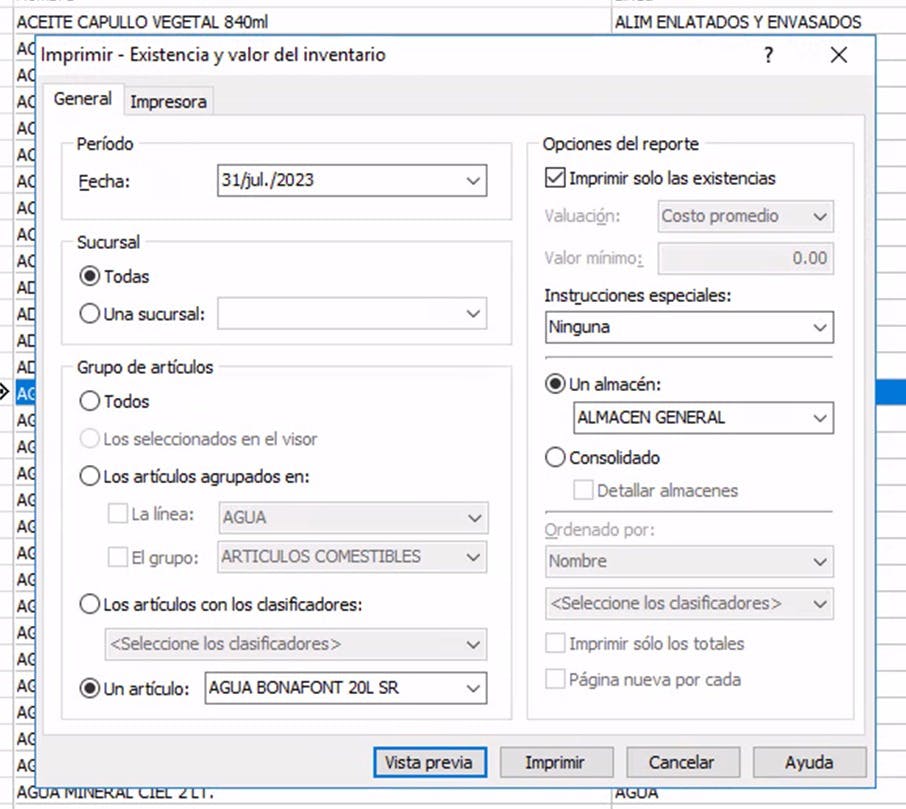Select Los artículos con los clasificadores option
Screen dimensions: 906x809
(90, 604)
